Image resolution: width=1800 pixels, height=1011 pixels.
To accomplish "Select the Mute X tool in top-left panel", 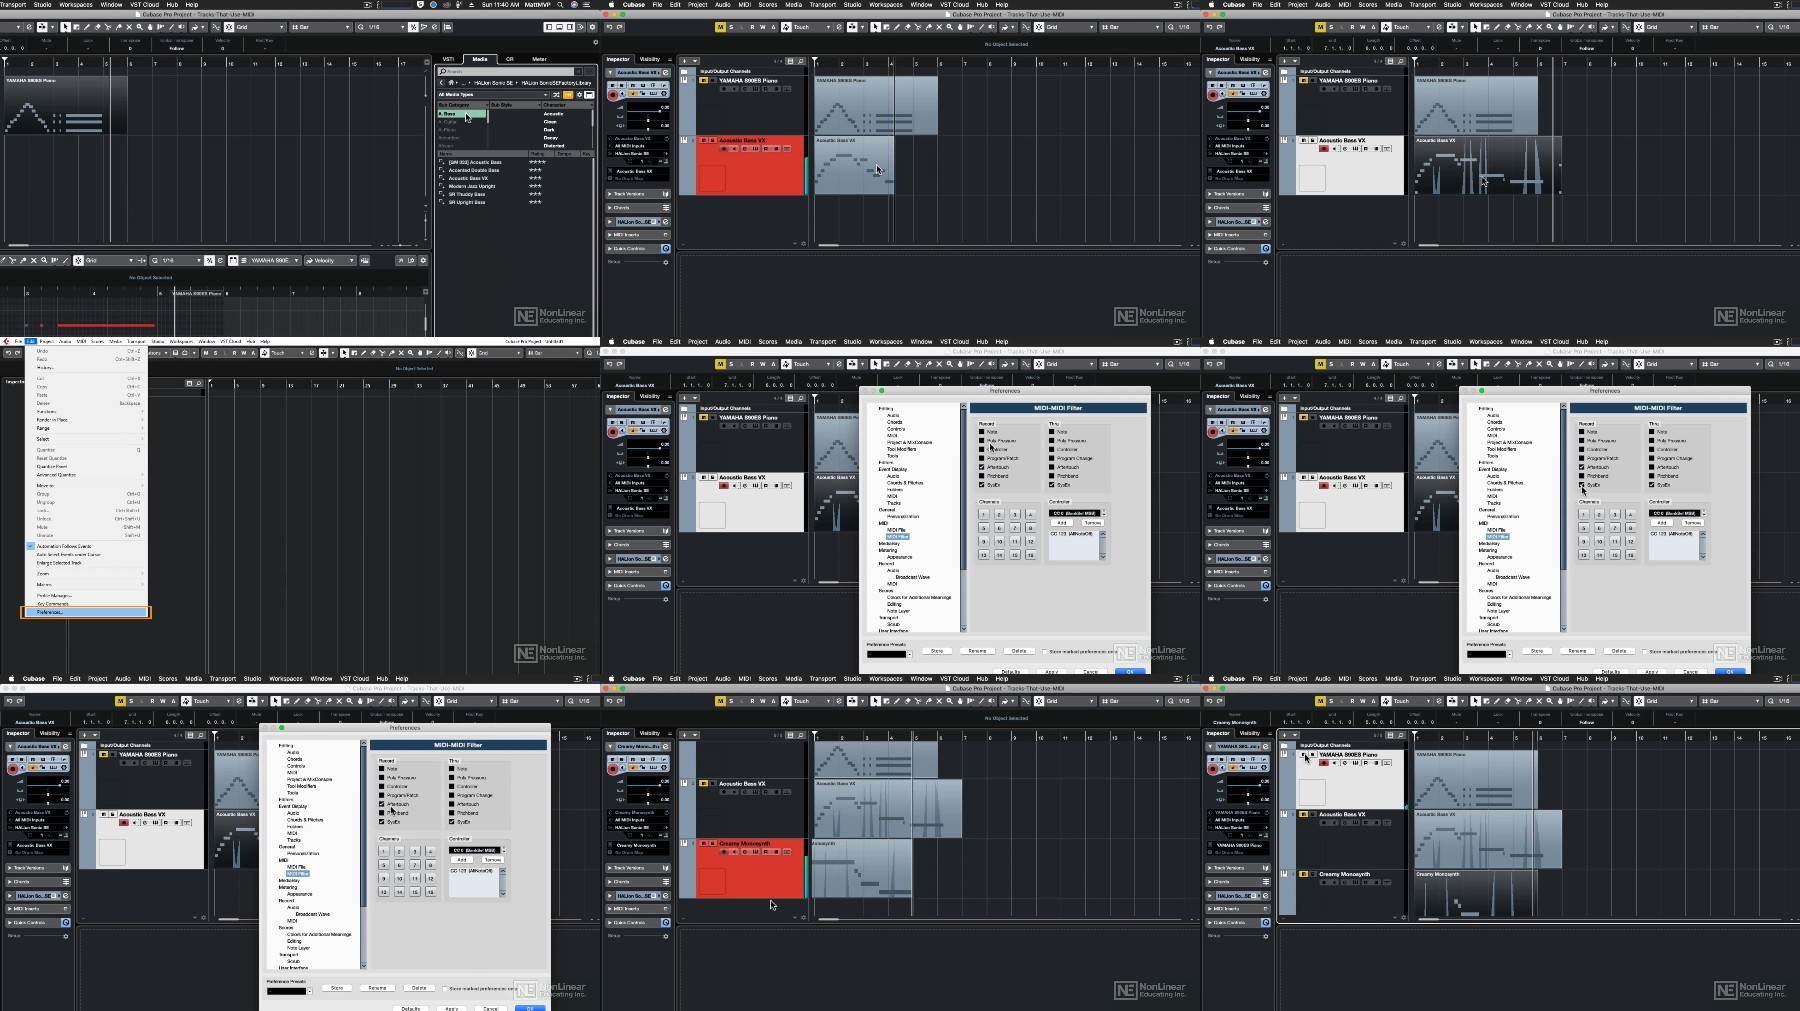I will pyautogui.click(x=129, y=27).
